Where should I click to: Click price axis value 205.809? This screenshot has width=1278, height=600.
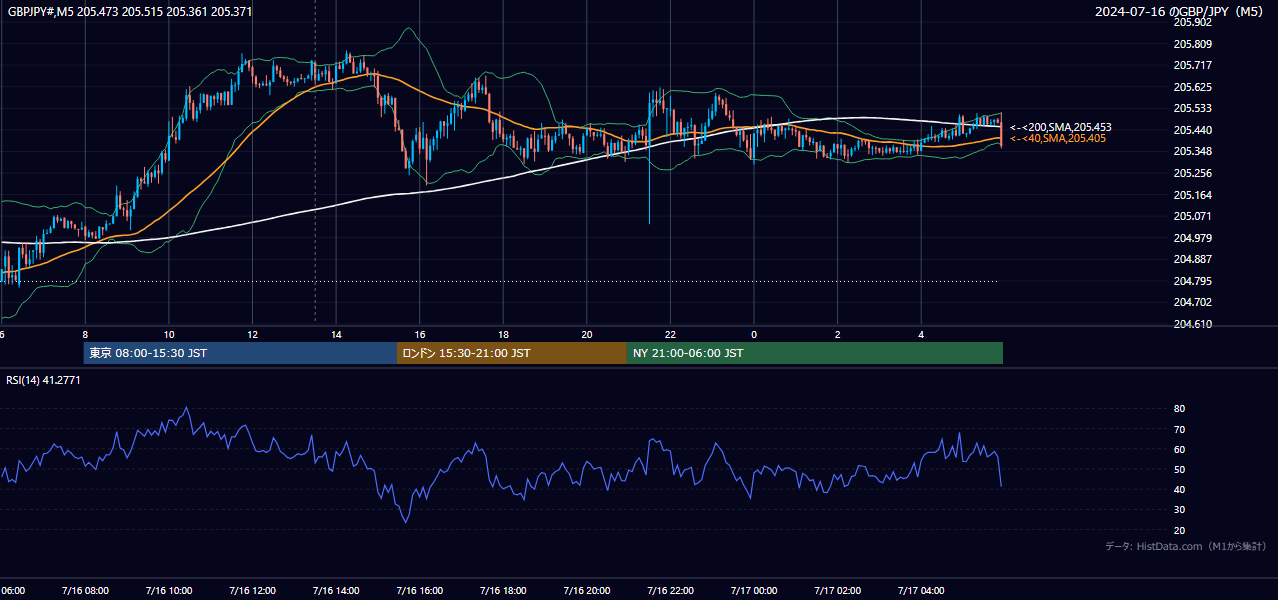coord(1192,44)
